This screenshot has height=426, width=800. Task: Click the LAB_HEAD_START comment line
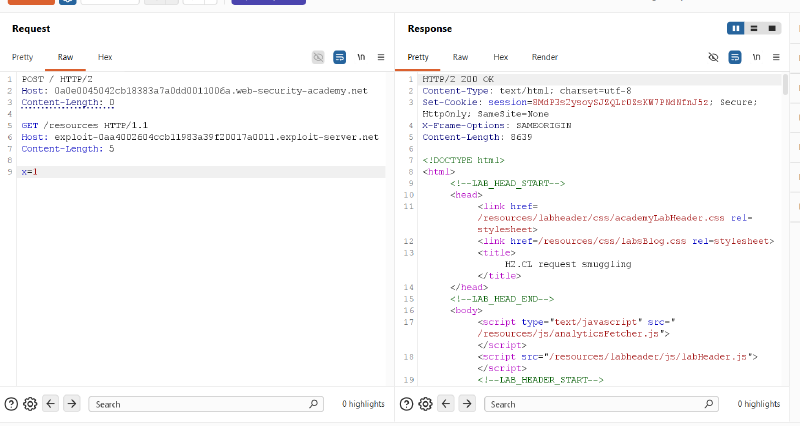coord(508,183)
